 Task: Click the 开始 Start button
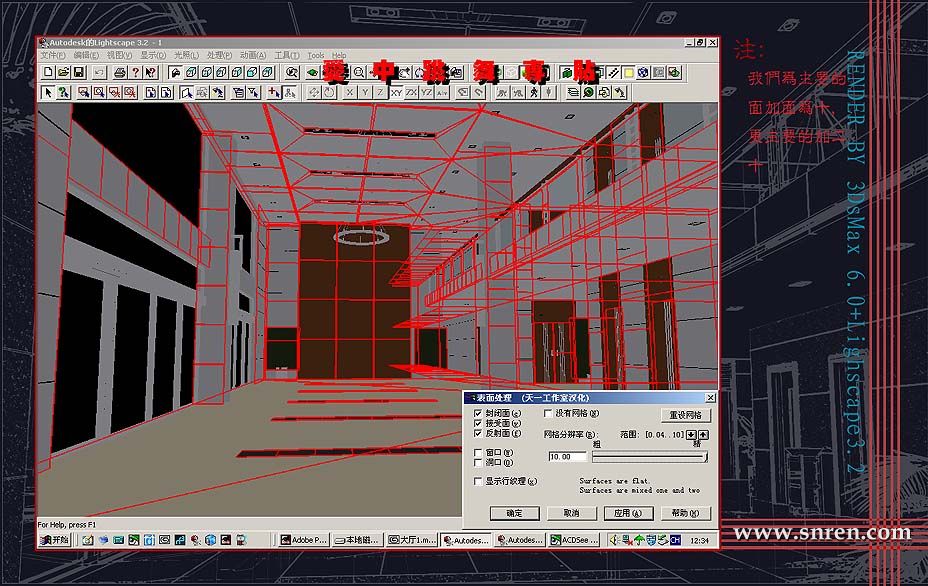click(x=54, y=540)
